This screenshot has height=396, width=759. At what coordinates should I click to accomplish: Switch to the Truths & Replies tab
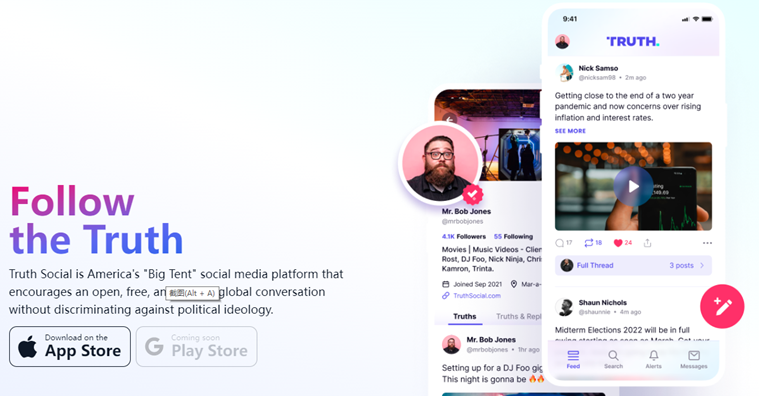click(518, 316)
